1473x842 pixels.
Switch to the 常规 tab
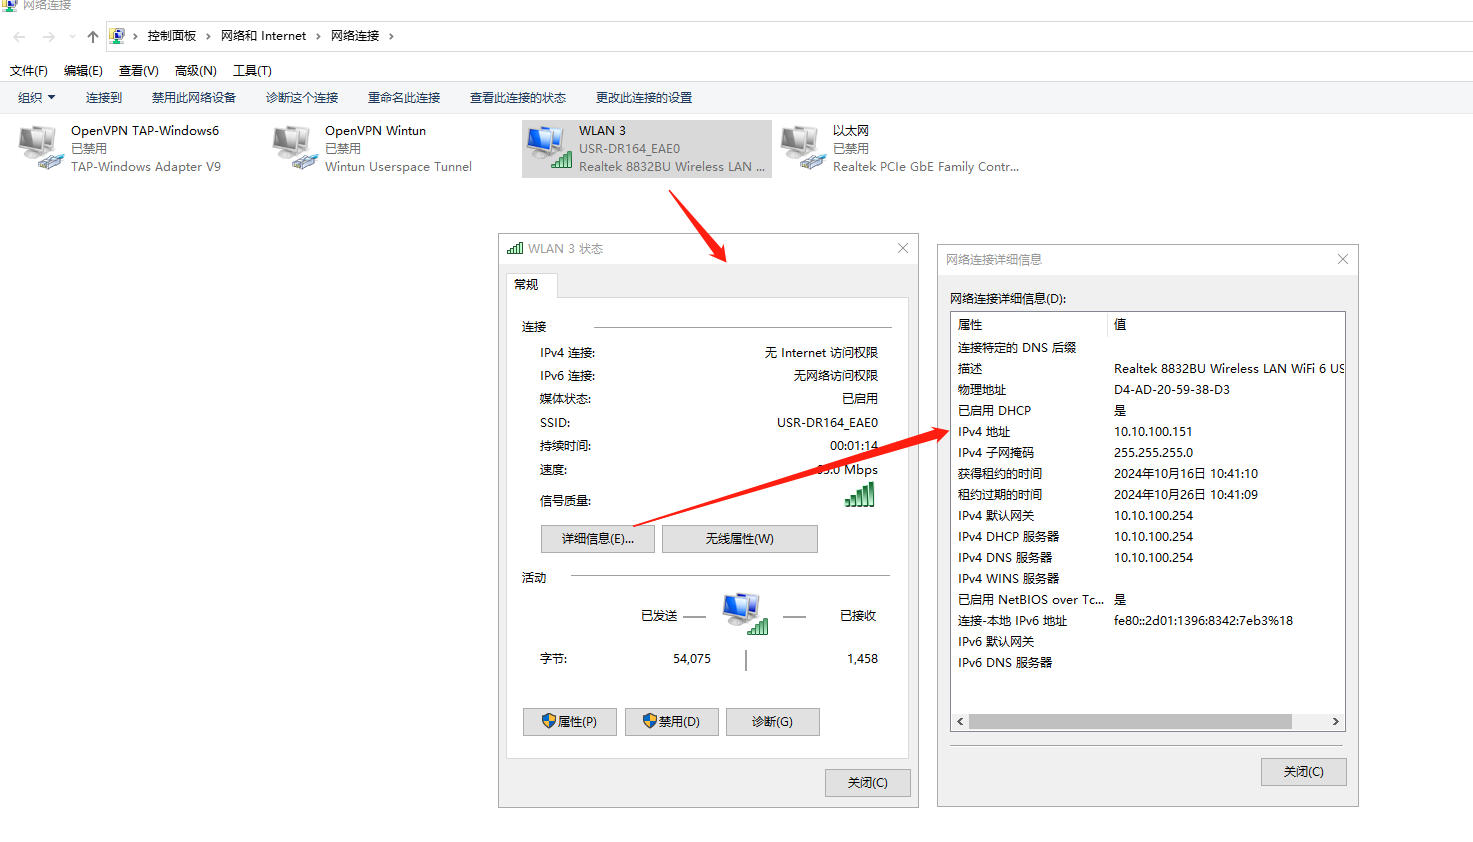tap(527, 285)
